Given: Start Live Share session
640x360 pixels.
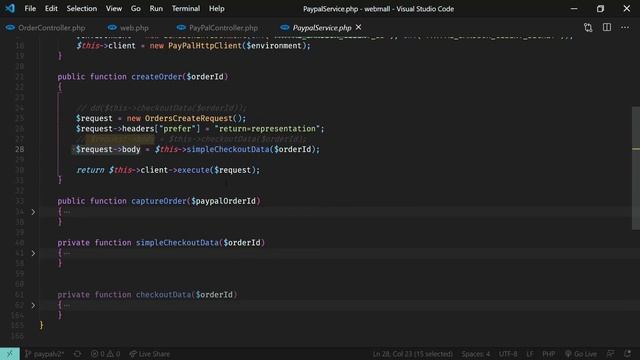Looking at the screenshot, I should 149,354.
